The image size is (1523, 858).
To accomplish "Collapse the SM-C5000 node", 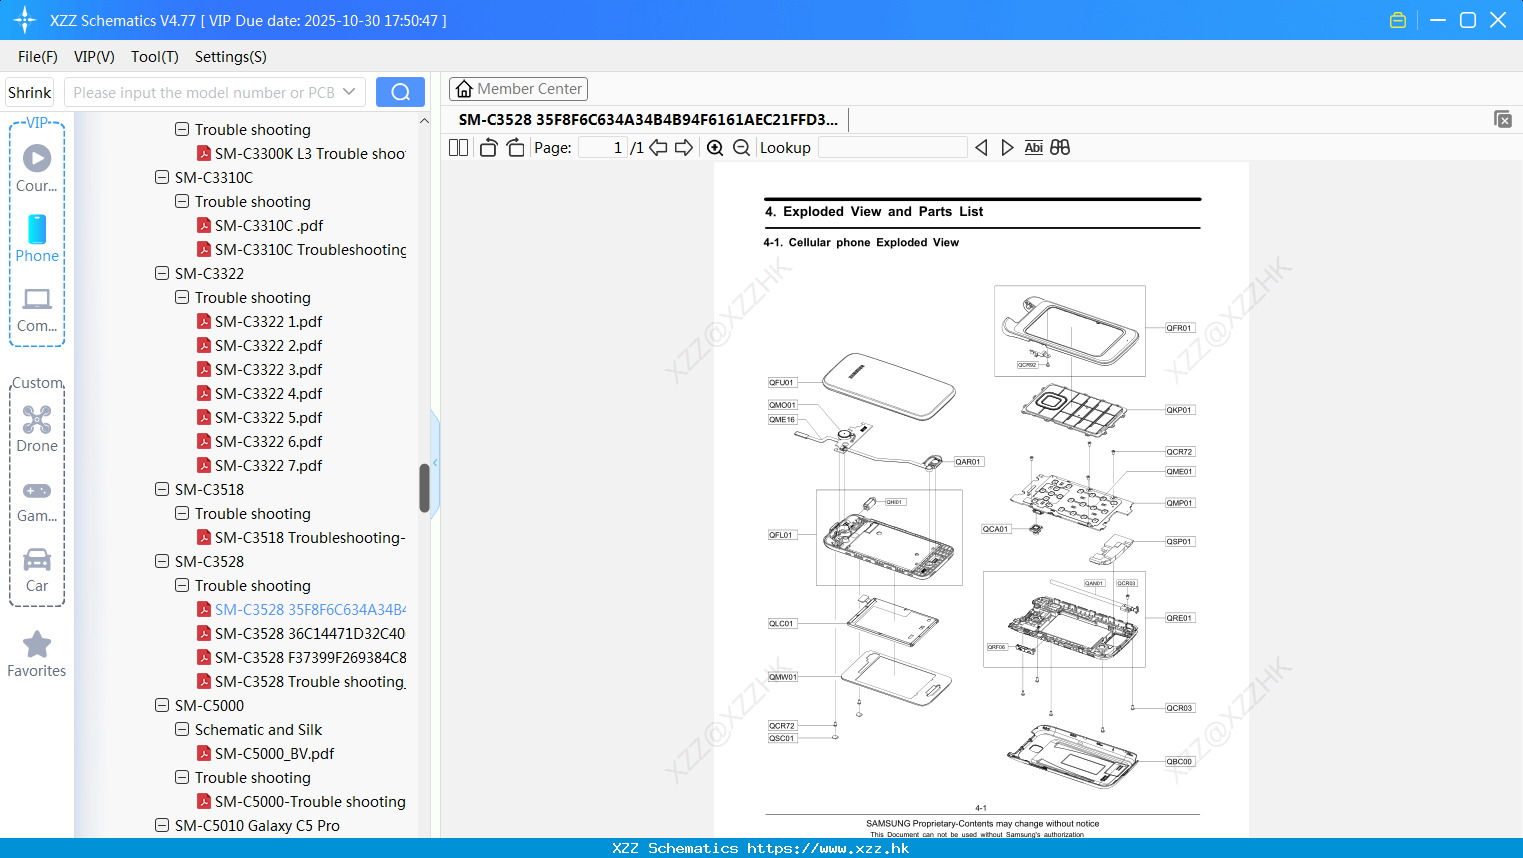I will [x=162, y=706].
